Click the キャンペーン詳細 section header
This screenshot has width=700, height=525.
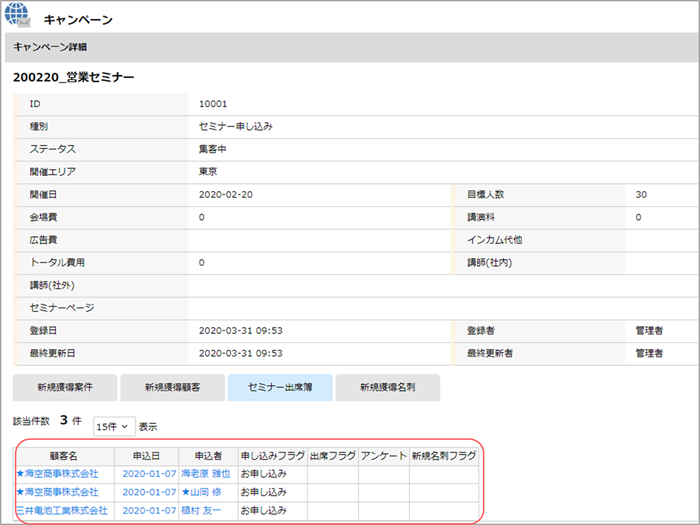click(50, 47)
